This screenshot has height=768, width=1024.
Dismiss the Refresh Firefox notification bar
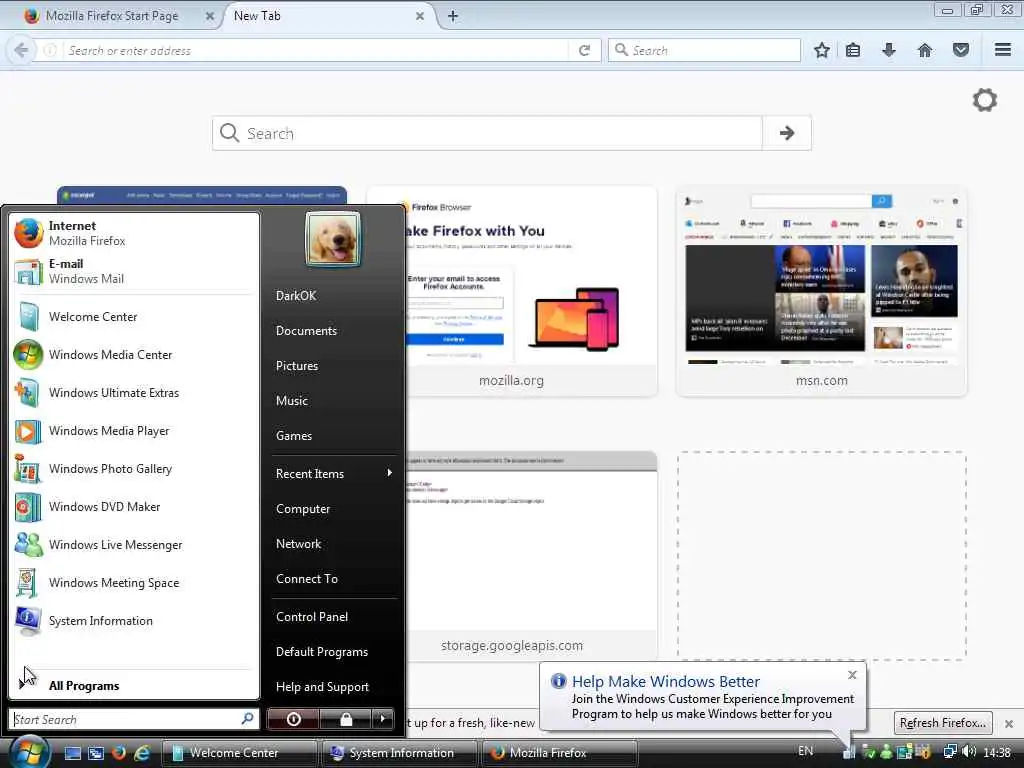pyautogui.click(x=1008, y=724)
